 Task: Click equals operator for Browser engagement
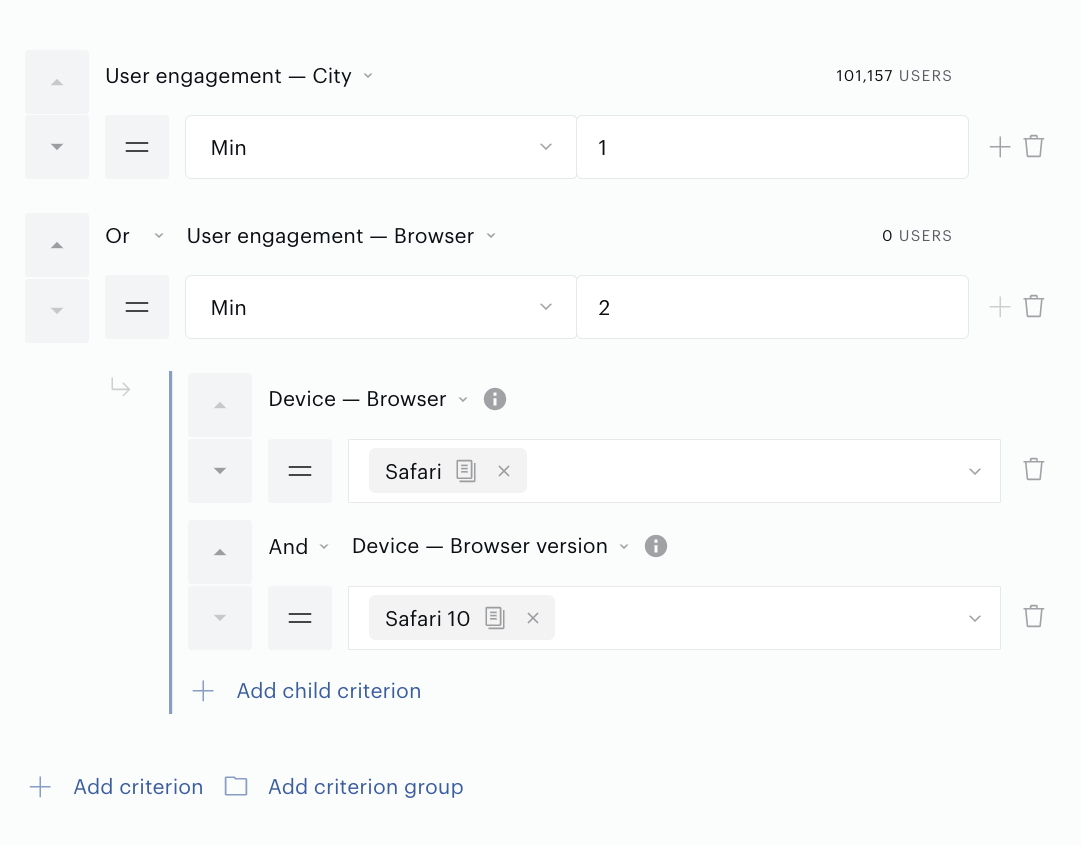point(137,307)
